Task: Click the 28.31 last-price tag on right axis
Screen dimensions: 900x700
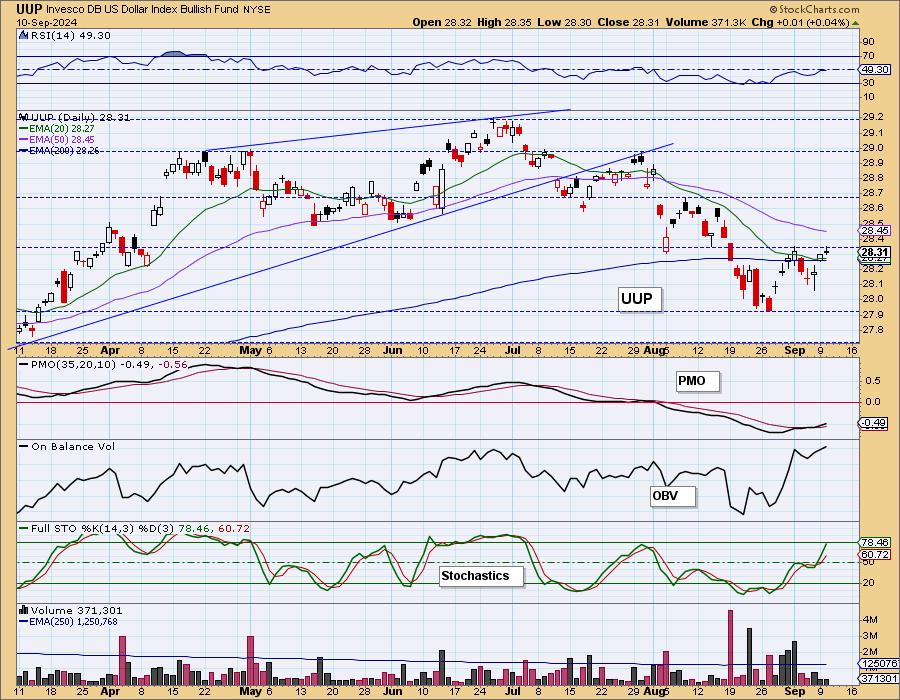Action: (874, 252)
